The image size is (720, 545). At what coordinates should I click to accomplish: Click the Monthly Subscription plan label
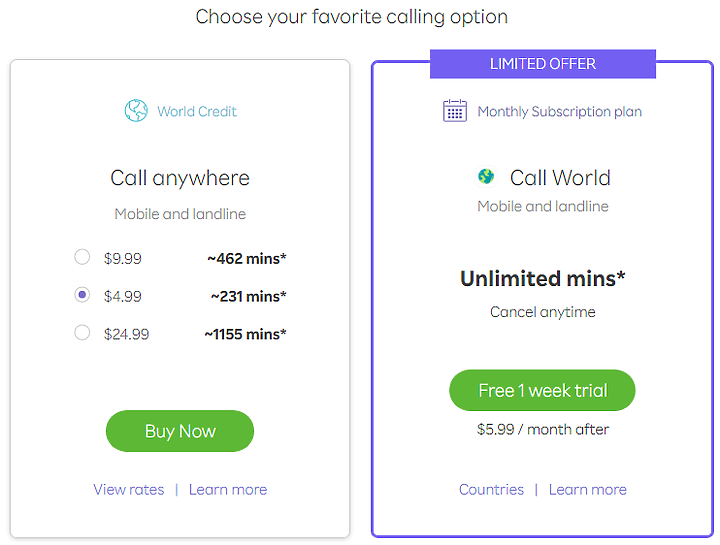[559, 112]
